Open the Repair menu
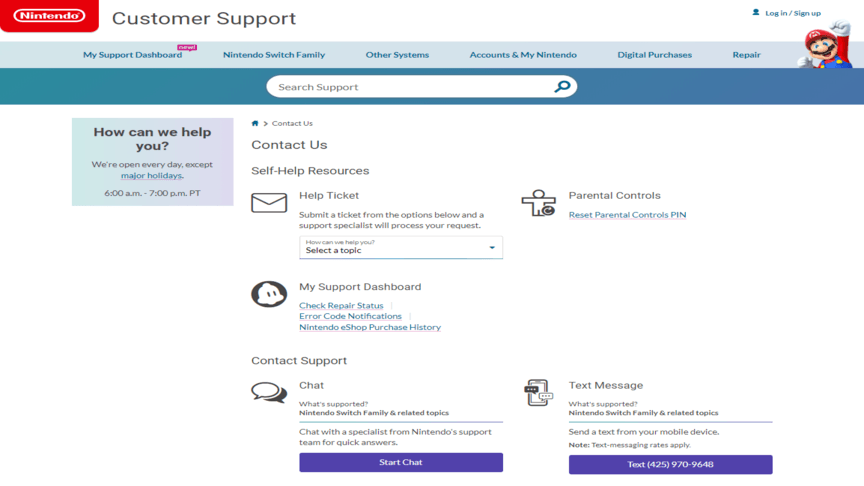The width and height of the screenshot is (864, 486). coord(747,55)
